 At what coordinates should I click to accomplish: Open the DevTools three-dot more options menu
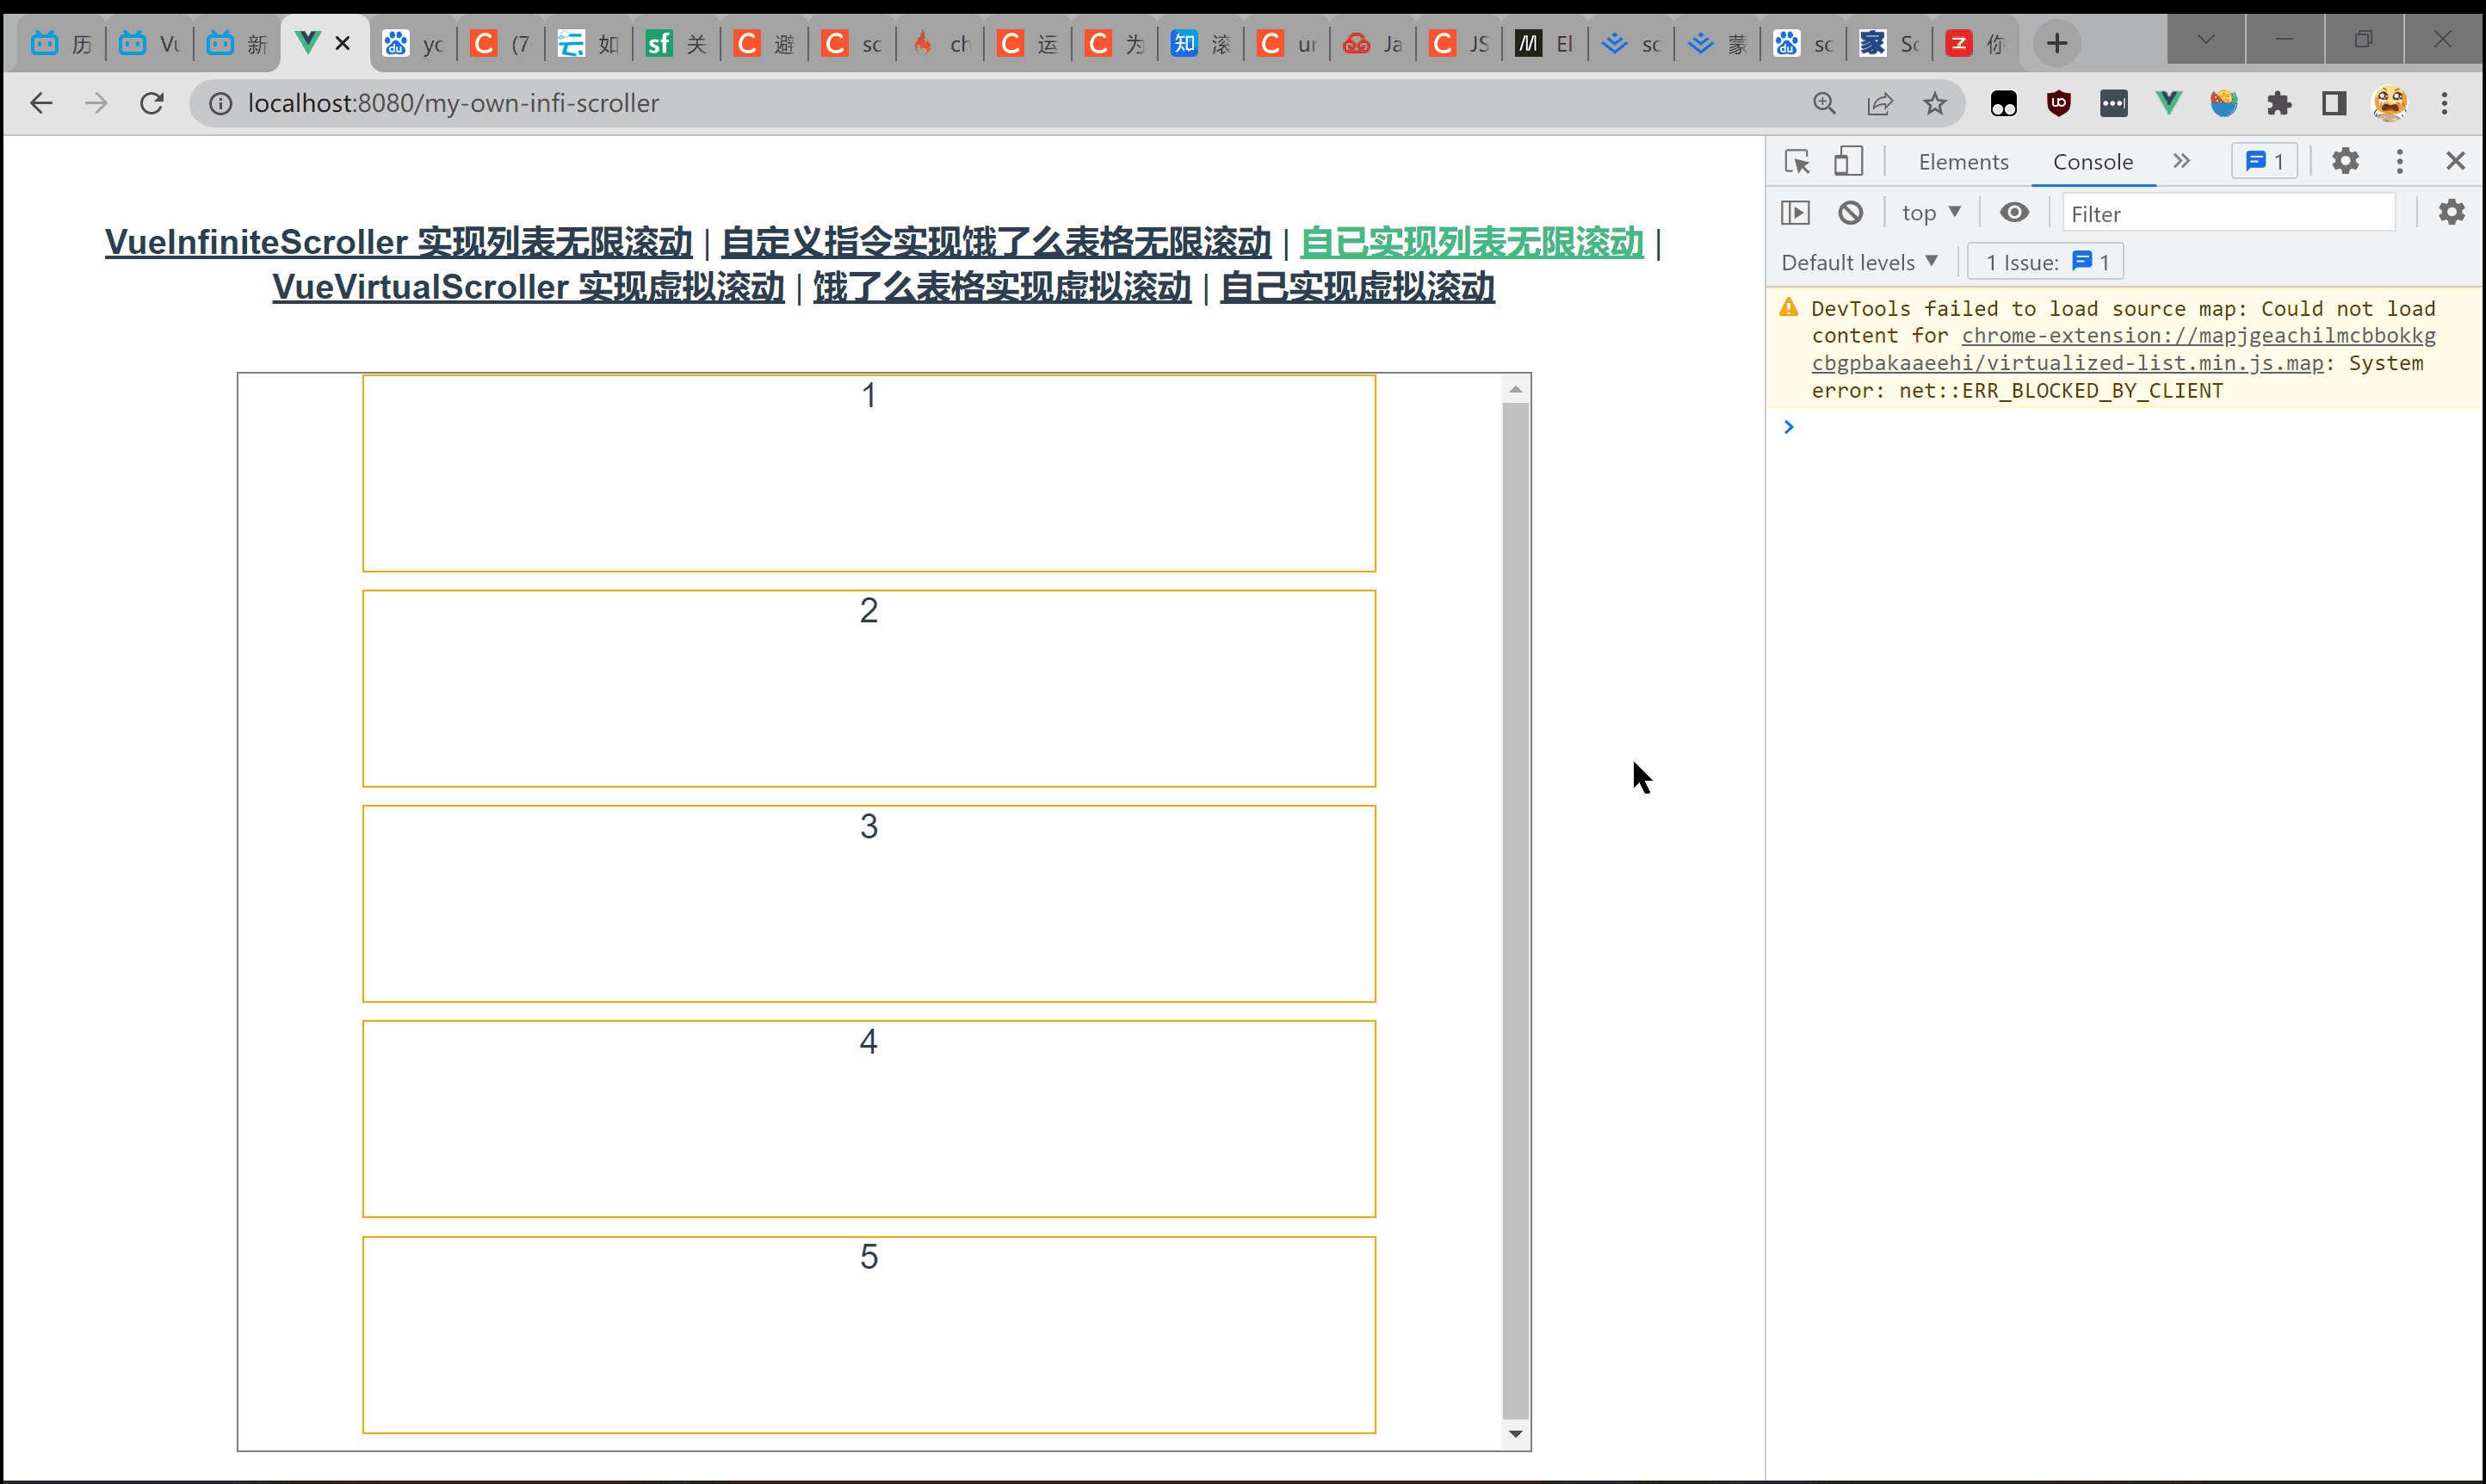coord(2400,160)
